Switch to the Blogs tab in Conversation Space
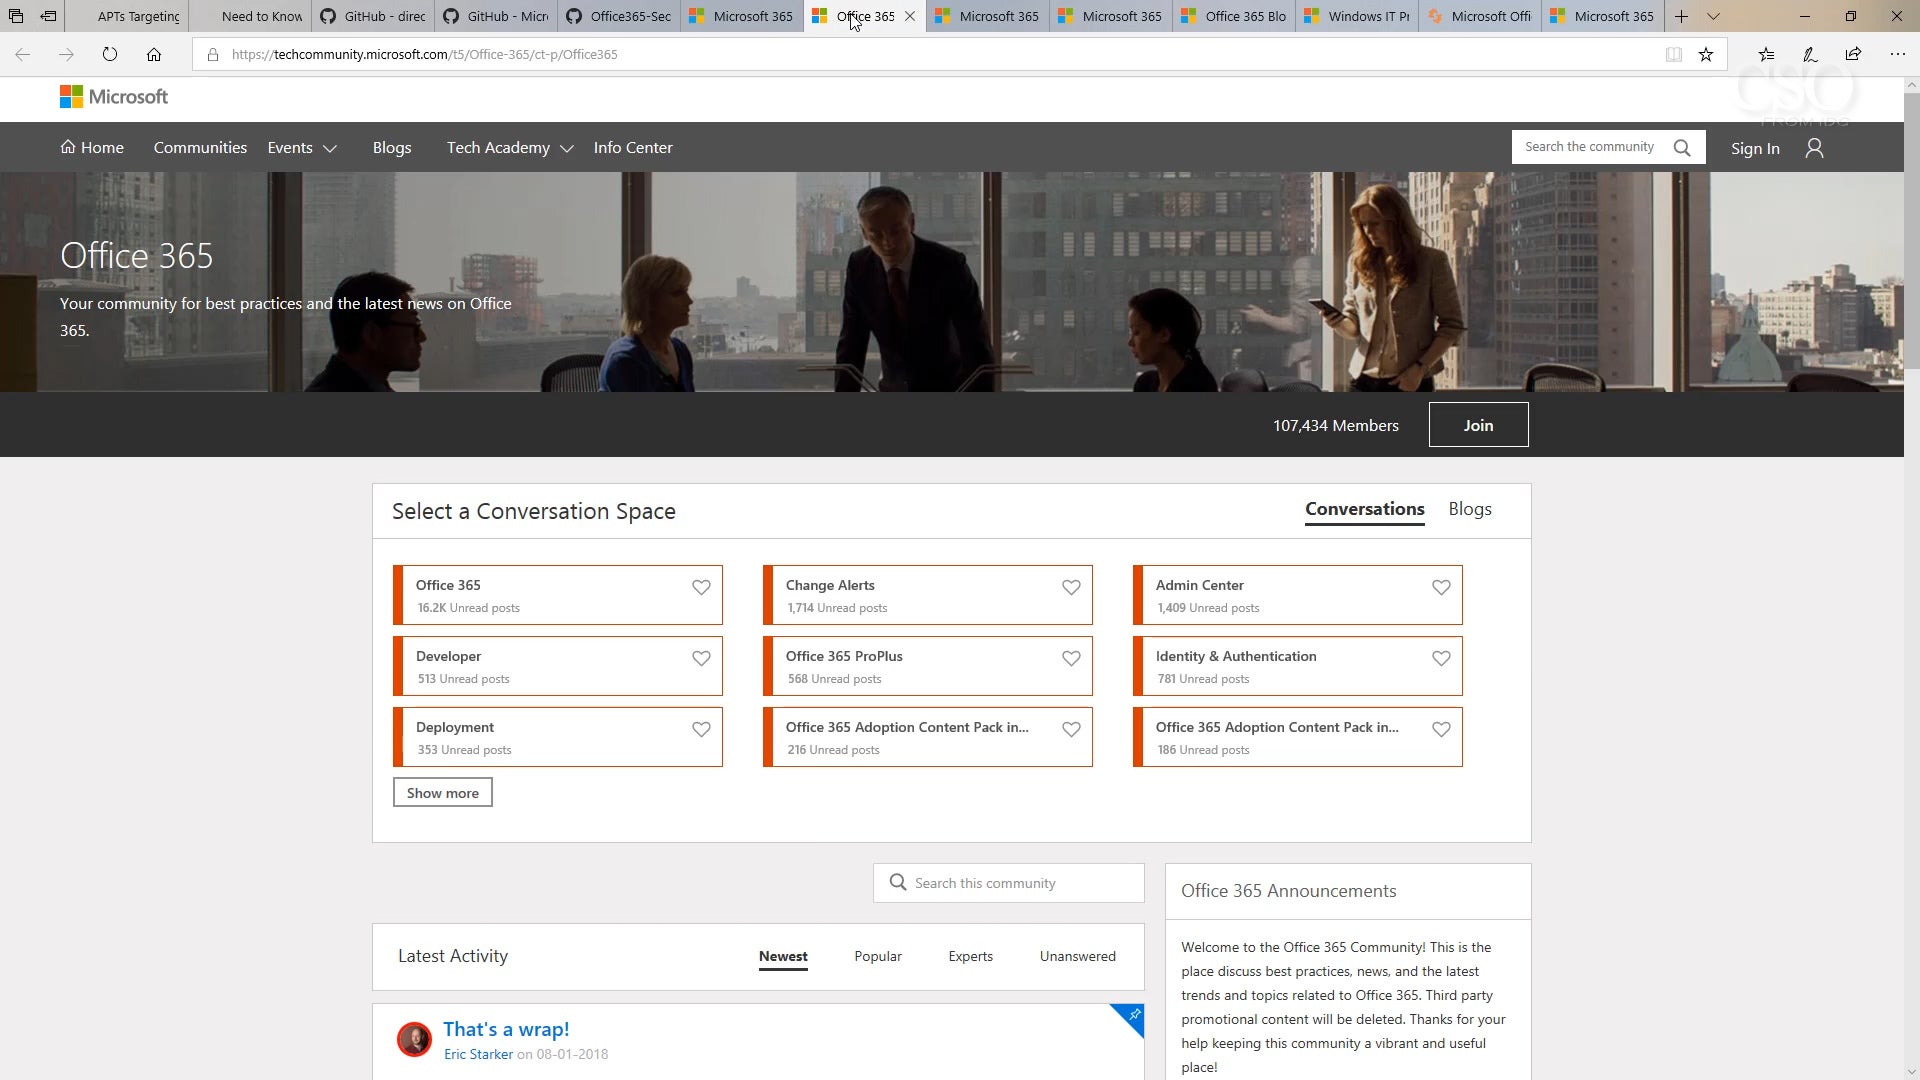This screenshot has height=1080, width=1920. (x=1470, y=509)
